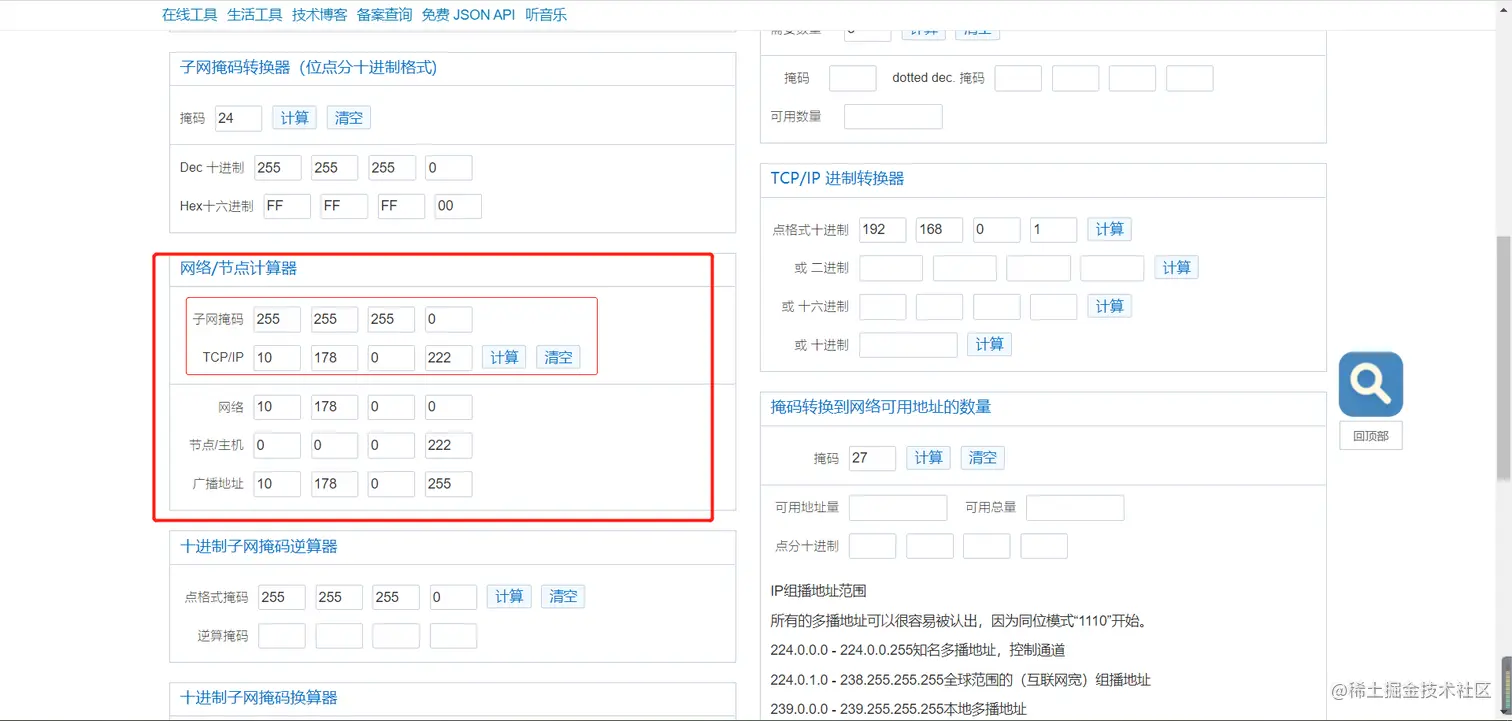Click the 或 十进制 input field
Screen dimensions: 1512x721
click(908, 345)
